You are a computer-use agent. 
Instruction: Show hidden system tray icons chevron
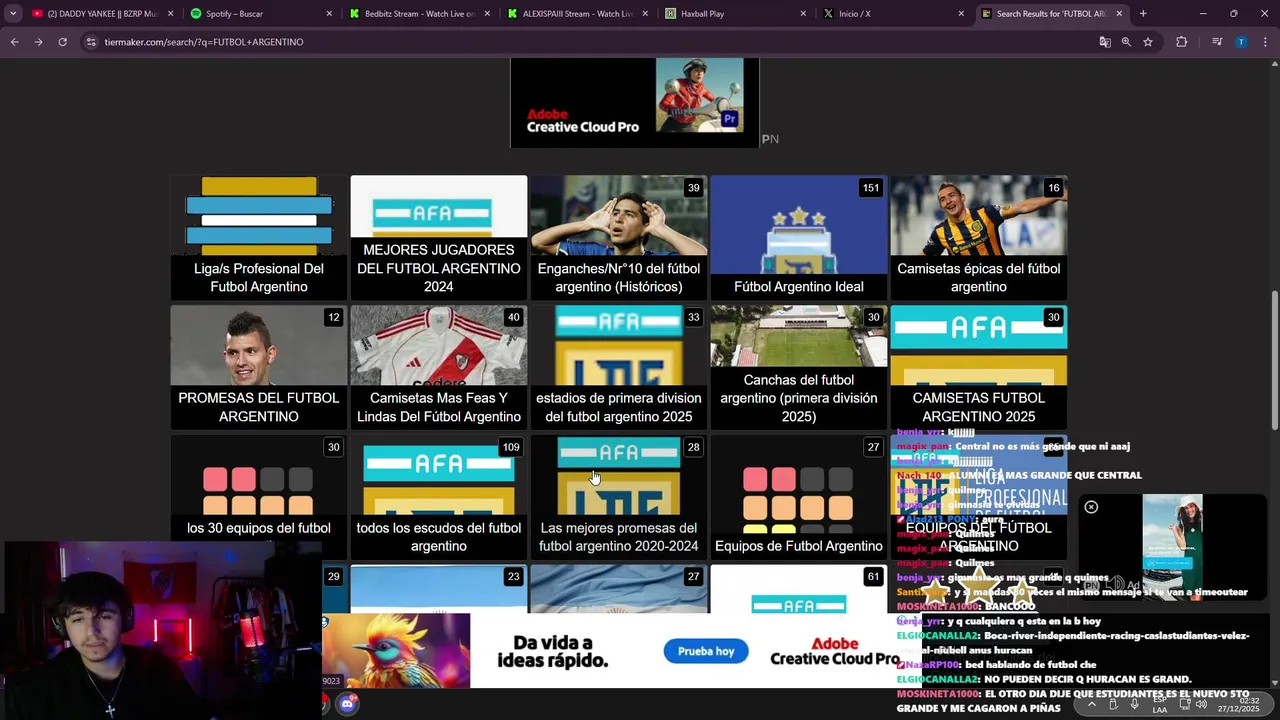[x=1091, y=704]
